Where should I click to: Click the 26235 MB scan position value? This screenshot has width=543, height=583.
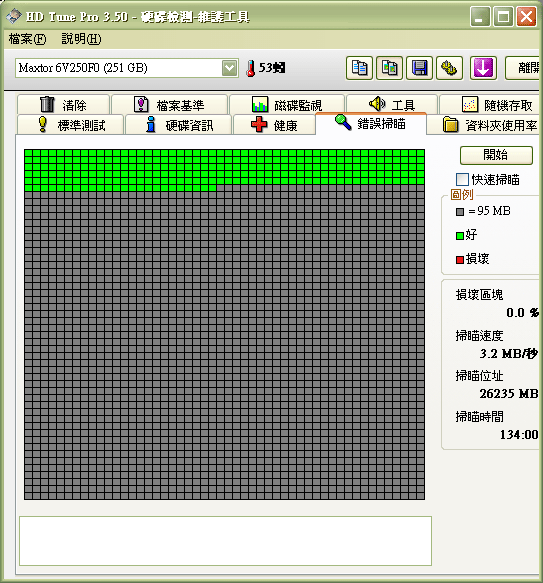click(x=509, y=393)
